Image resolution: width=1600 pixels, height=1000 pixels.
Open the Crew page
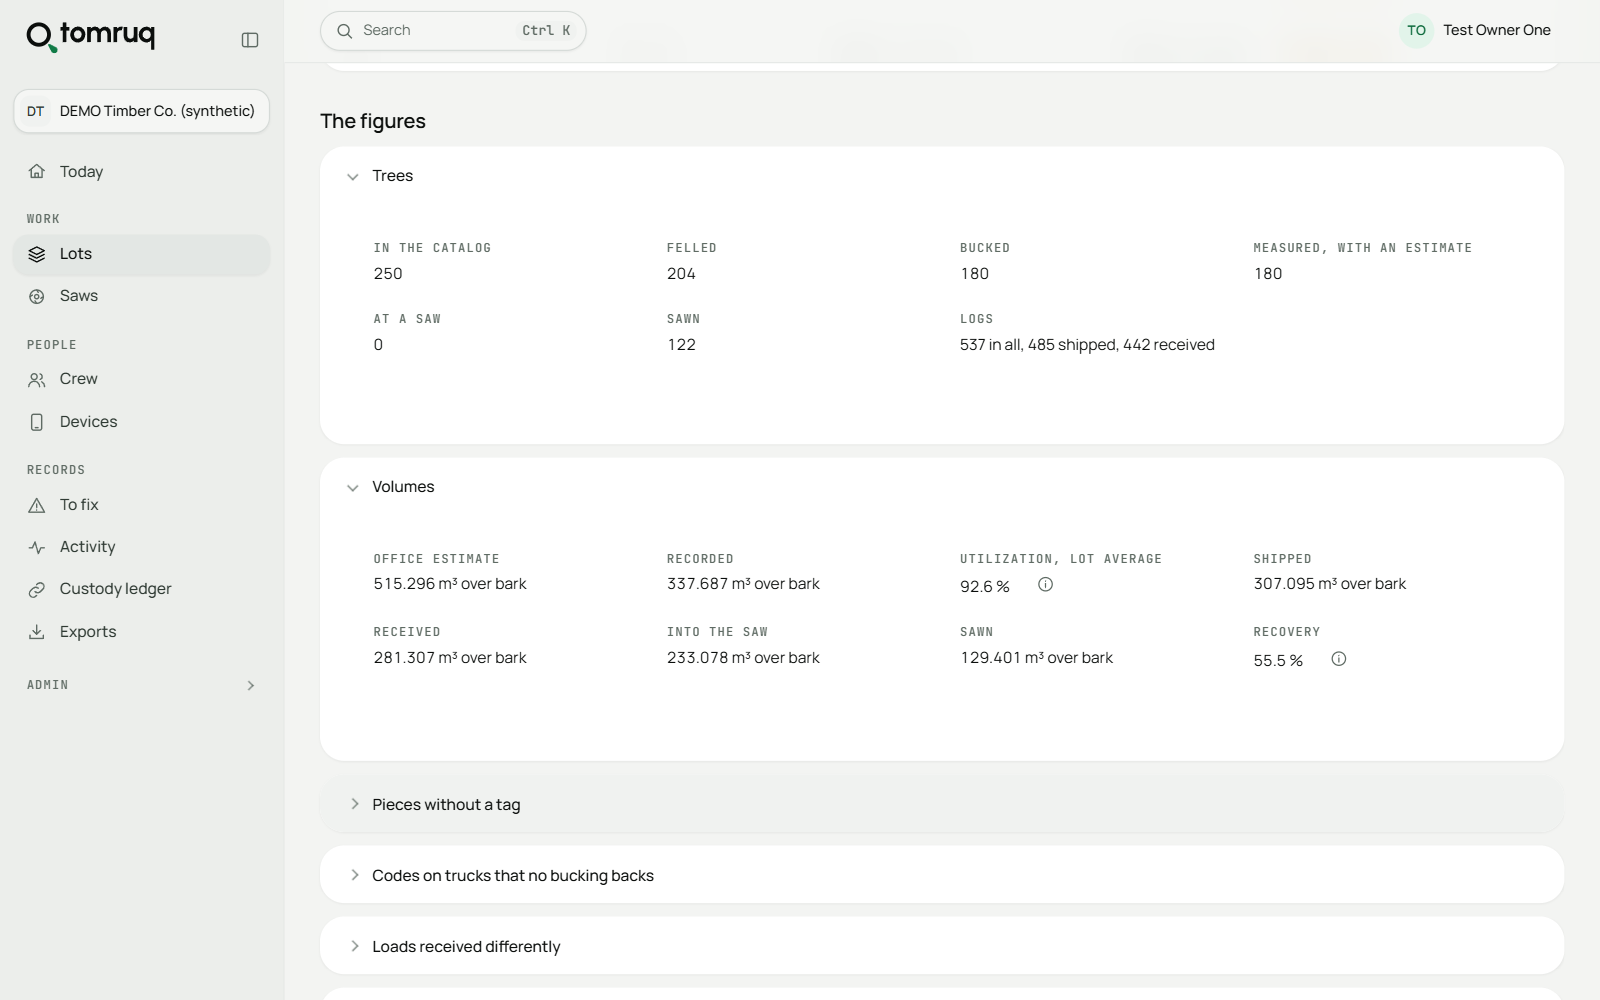(141, 379)
